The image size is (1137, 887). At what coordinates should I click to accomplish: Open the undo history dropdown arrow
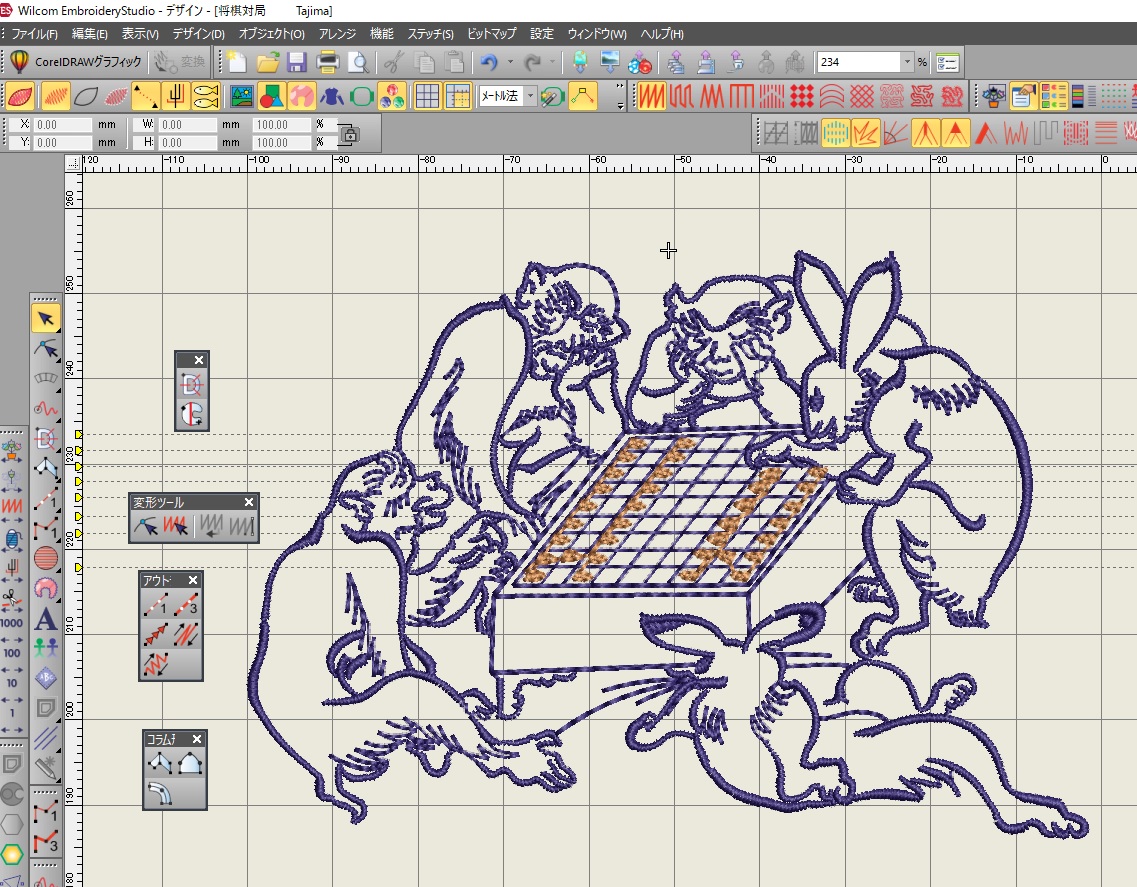point(510,62)
